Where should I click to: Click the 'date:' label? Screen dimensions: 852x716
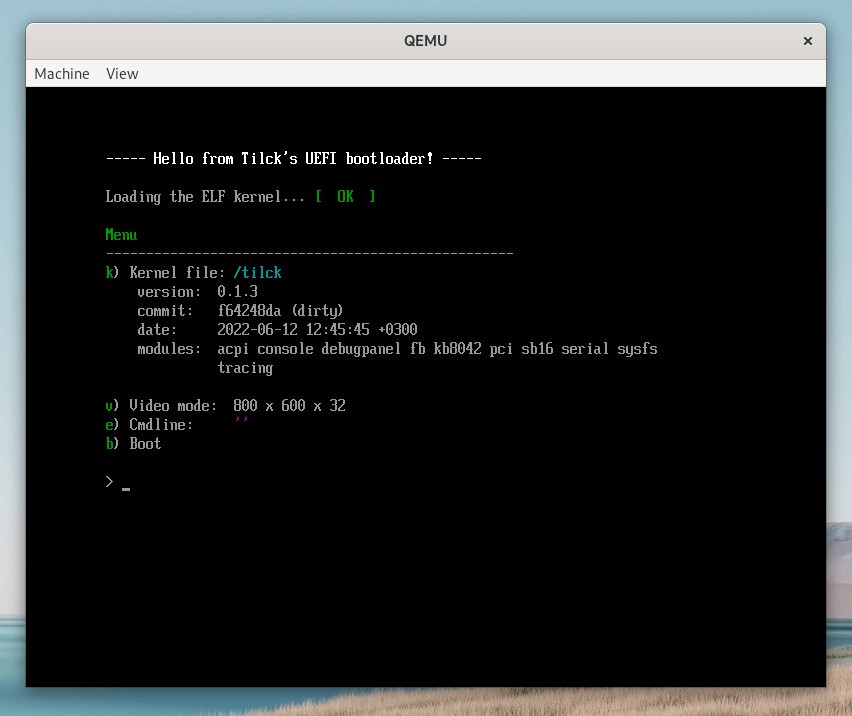pos(157,329)
